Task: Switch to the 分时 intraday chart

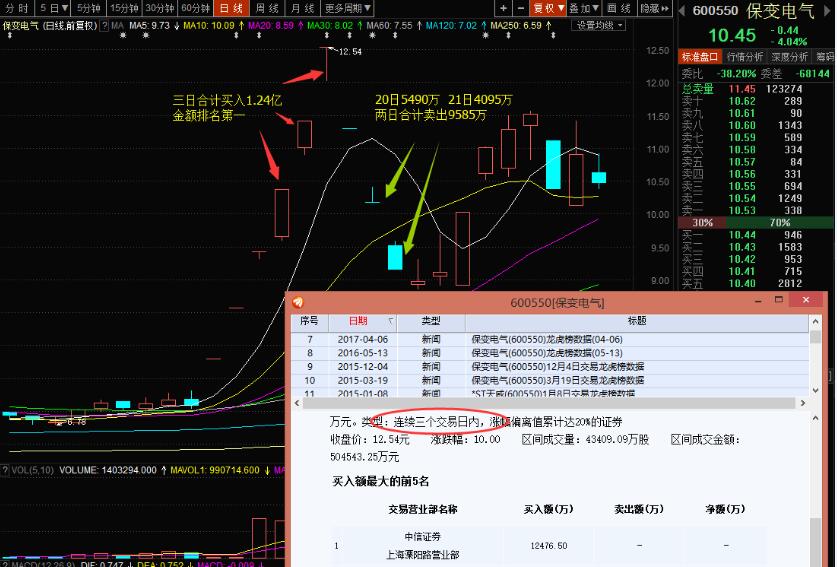Action: (x=17, y=8)
